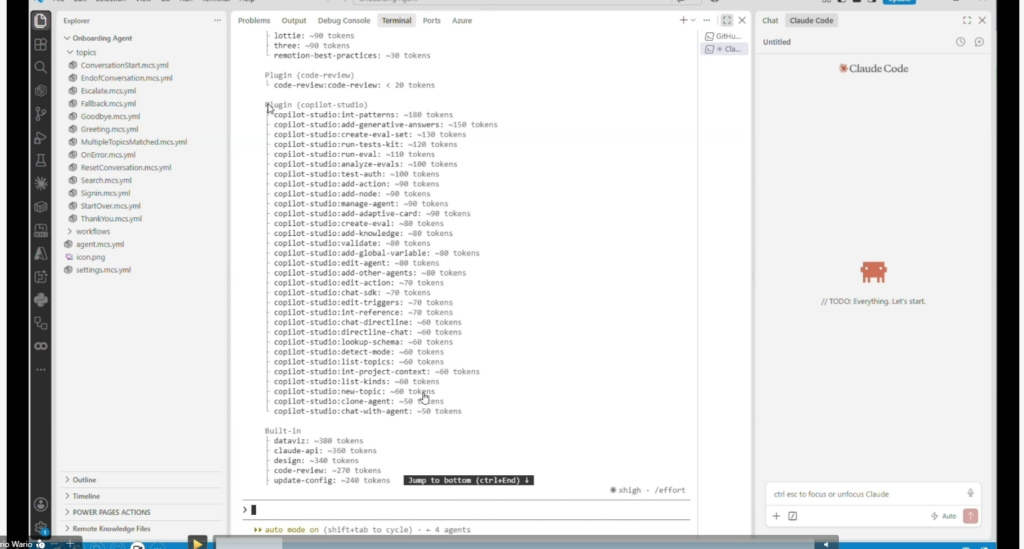This screenshot has height=549, width=1024.
Task: Select the GitHu... terminal instance
Action: 724,37
